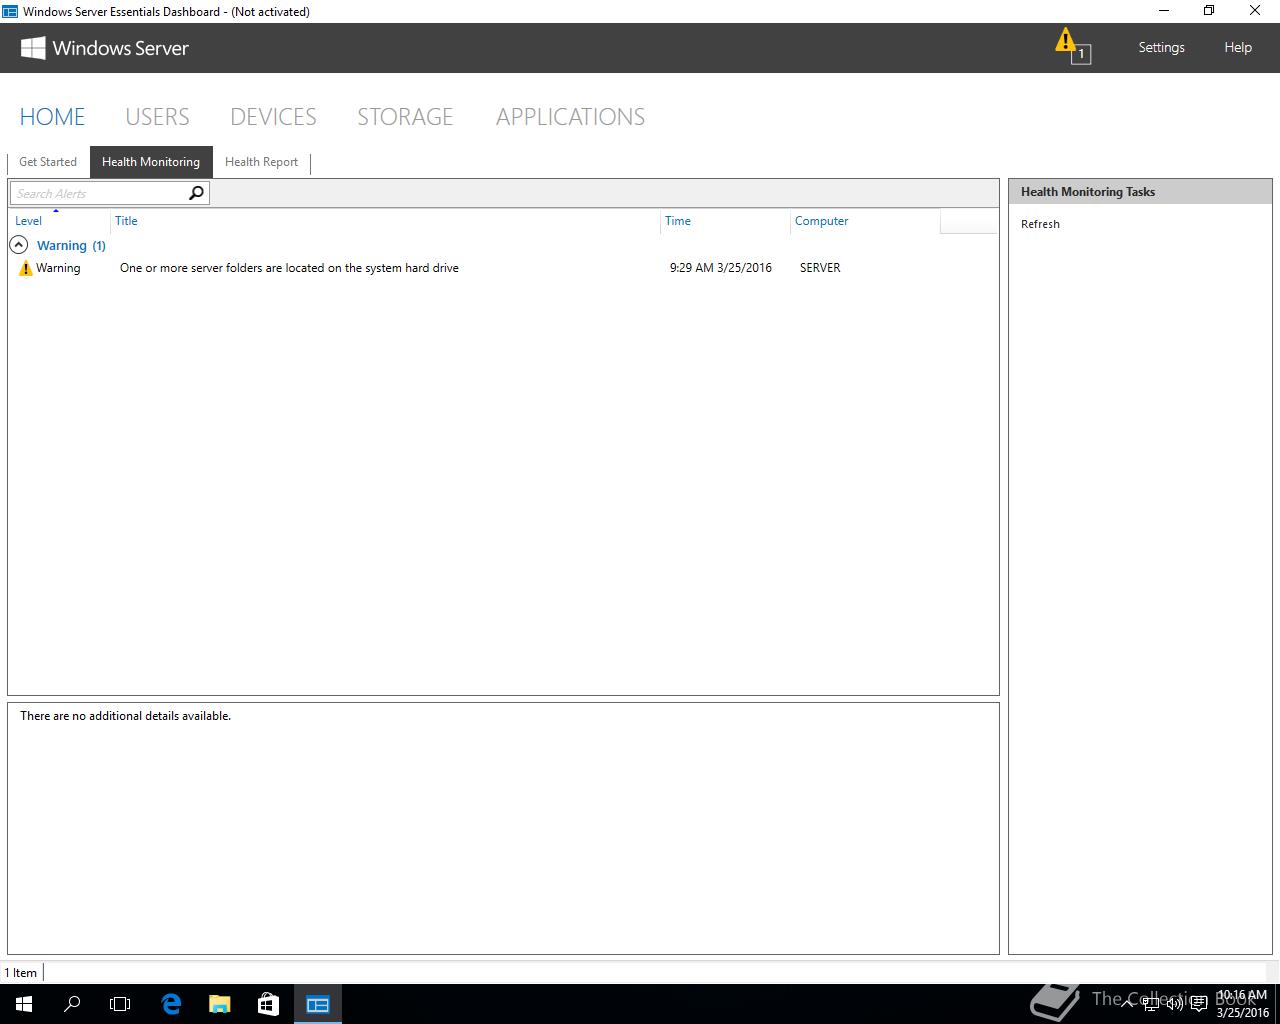
Task: Click the search magnifier in Search Alerts
Action: pos(197,193)
